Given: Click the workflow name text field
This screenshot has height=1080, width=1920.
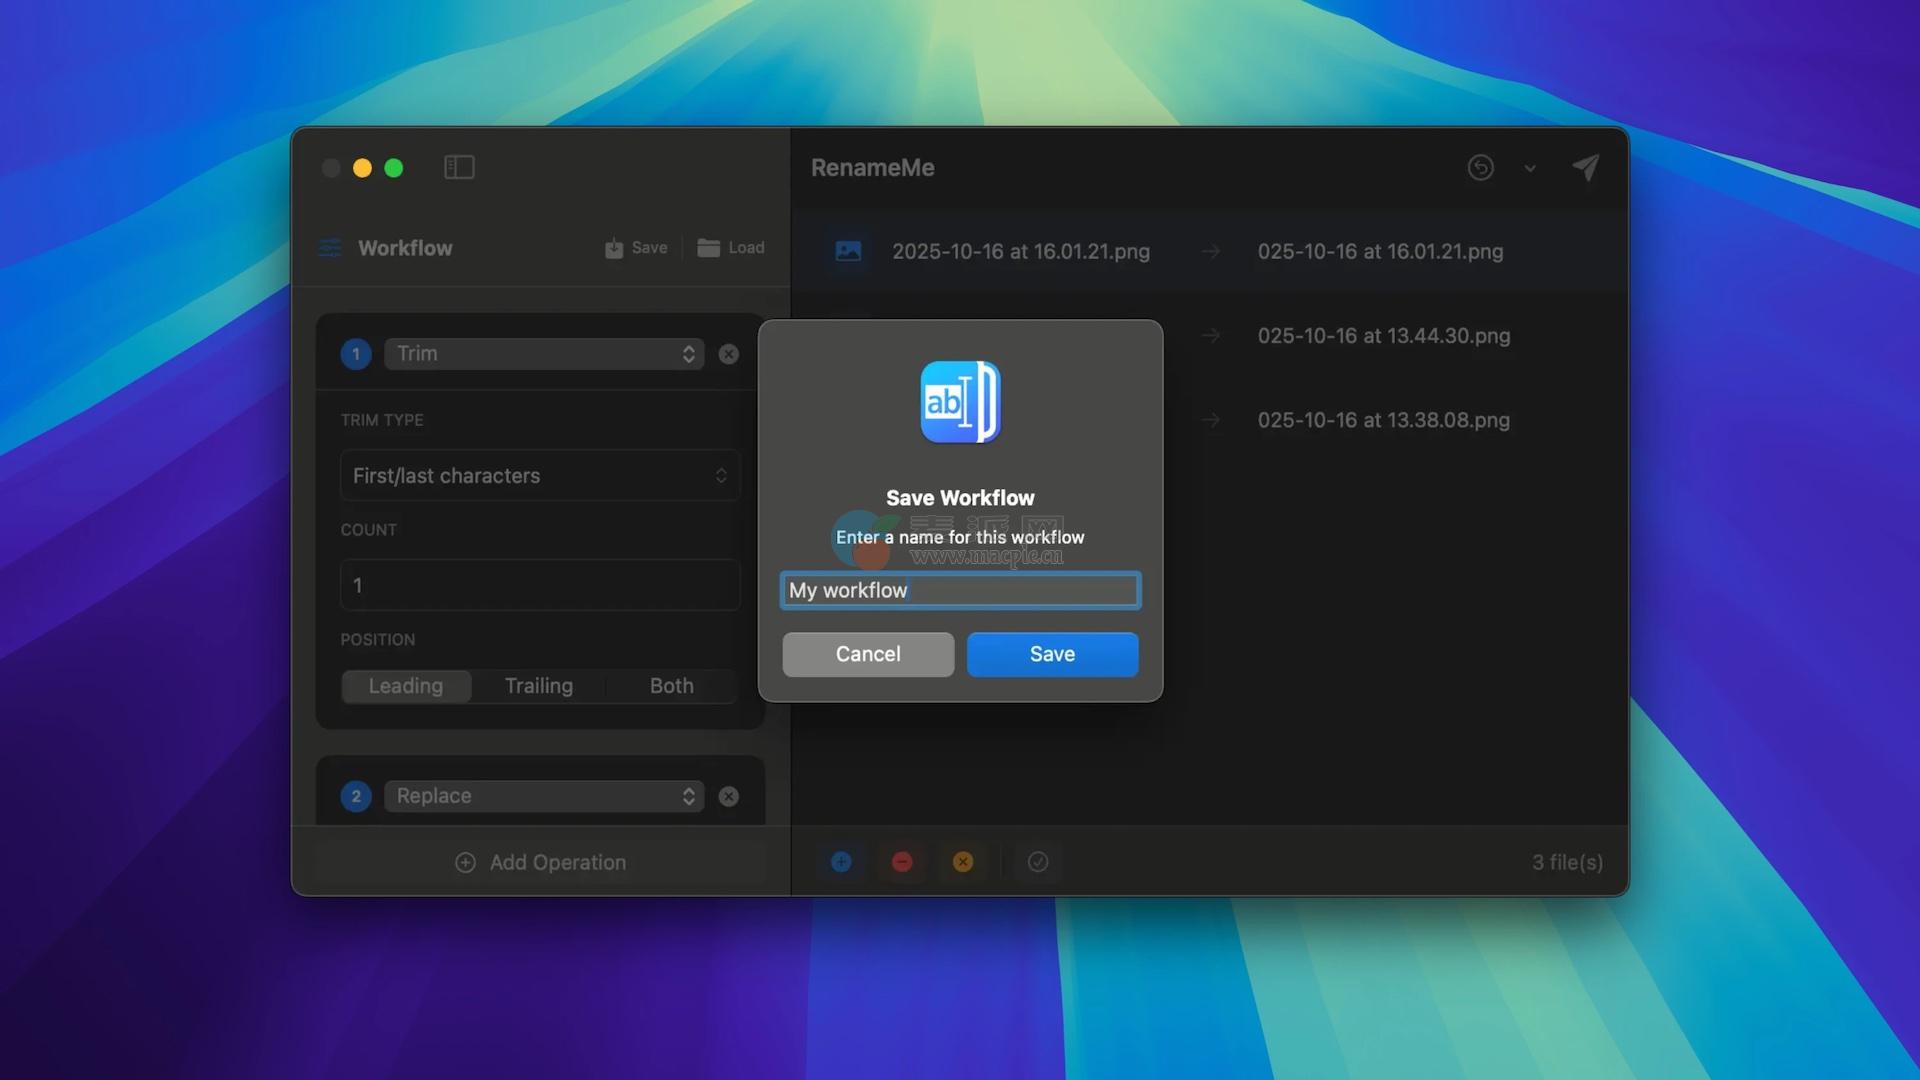Looking at the screenshot, I should 960,590.
